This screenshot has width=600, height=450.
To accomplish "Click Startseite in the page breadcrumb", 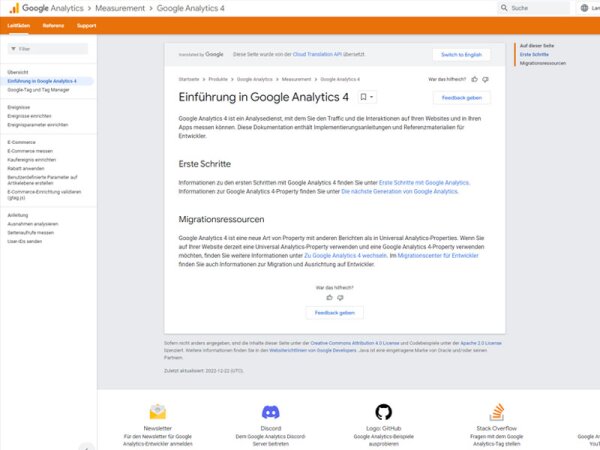I will pos(189,79).
